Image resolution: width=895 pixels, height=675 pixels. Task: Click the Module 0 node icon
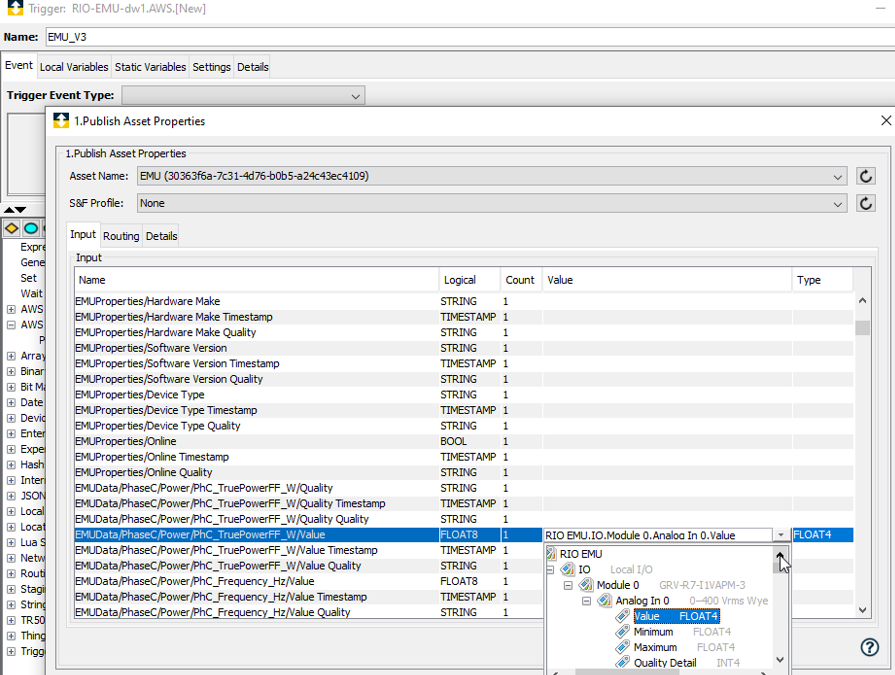pos(586,585)
